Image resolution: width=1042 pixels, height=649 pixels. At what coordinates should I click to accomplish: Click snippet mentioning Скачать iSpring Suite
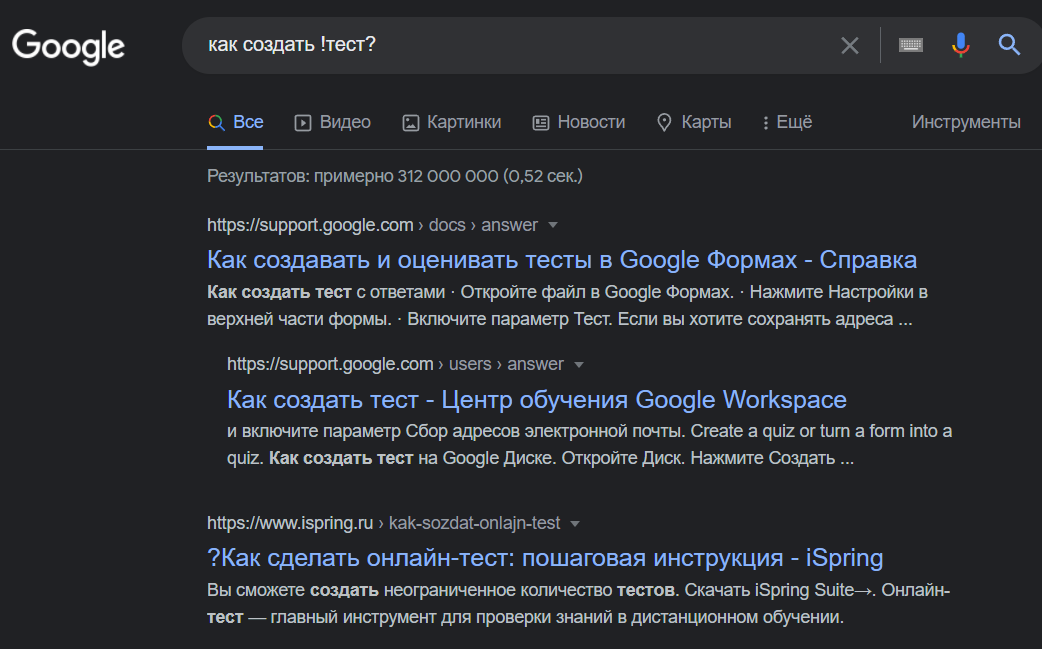[578, 603]
